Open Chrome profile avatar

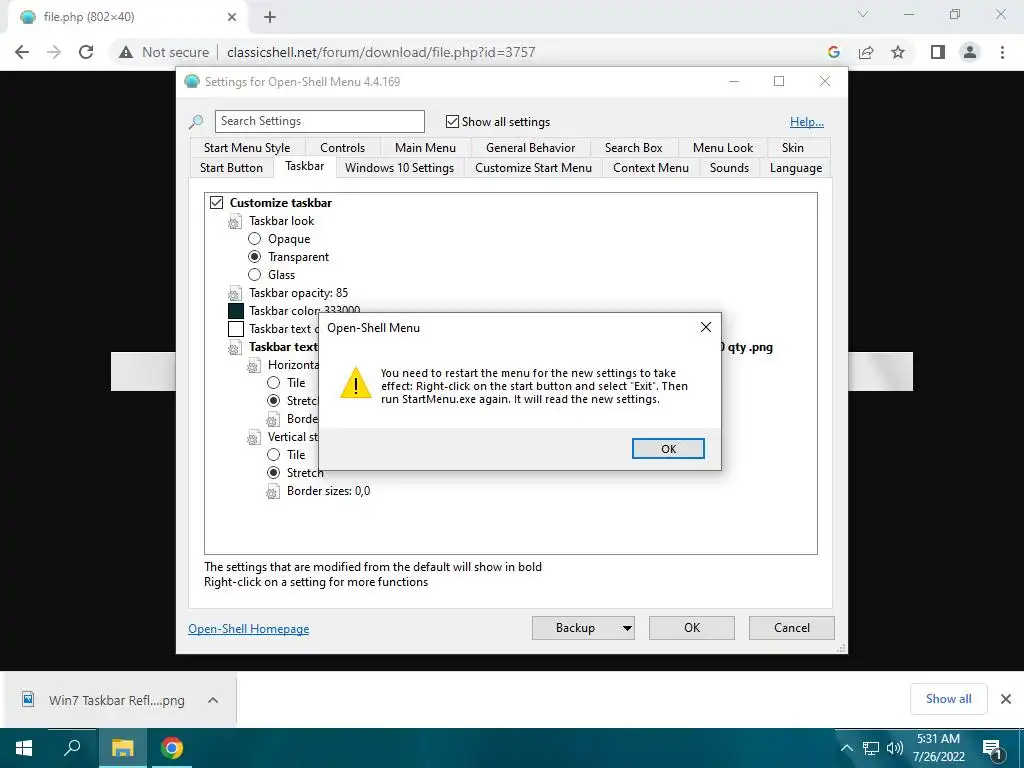(x=970, y=52)
